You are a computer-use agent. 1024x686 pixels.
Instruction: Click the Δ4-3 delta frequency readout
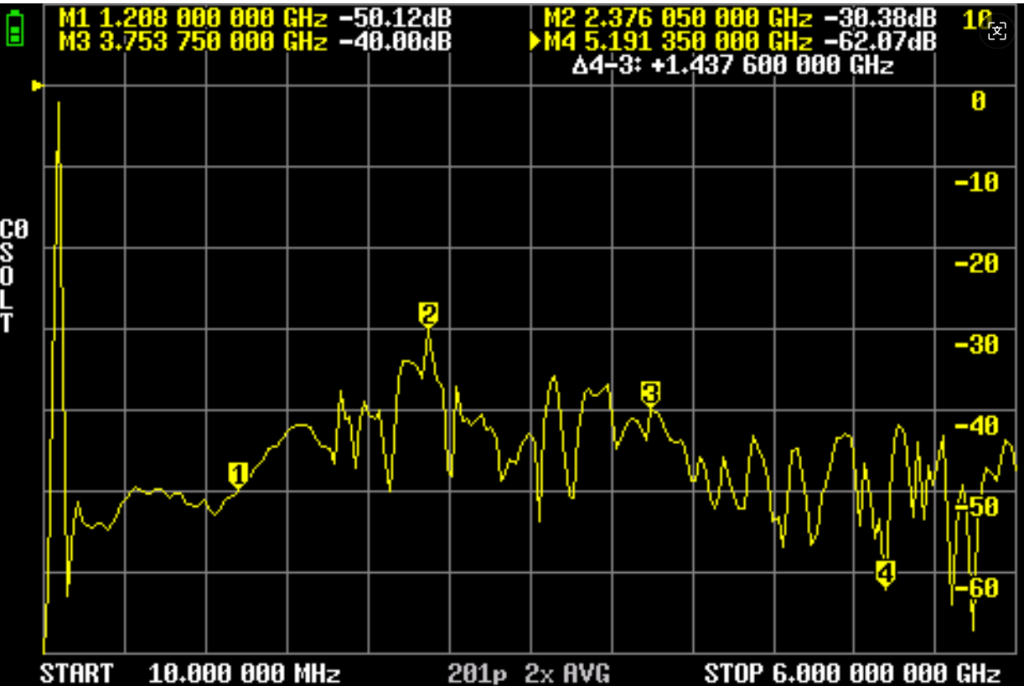point(733,66)
